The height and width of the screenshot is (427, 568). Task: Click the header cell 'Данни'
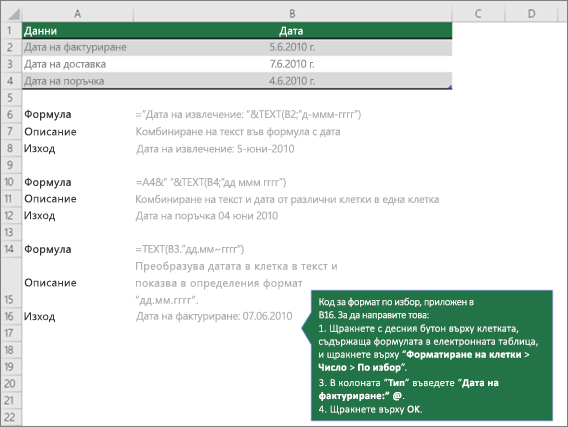point(78,31)
